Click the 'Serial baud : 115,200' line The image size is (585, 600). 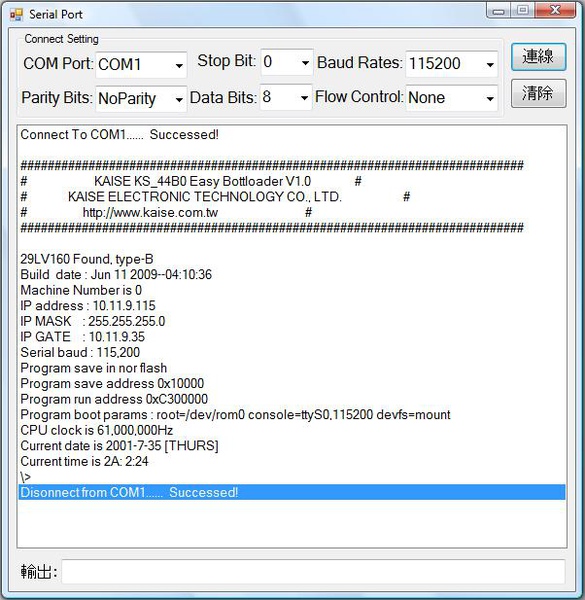80,352
